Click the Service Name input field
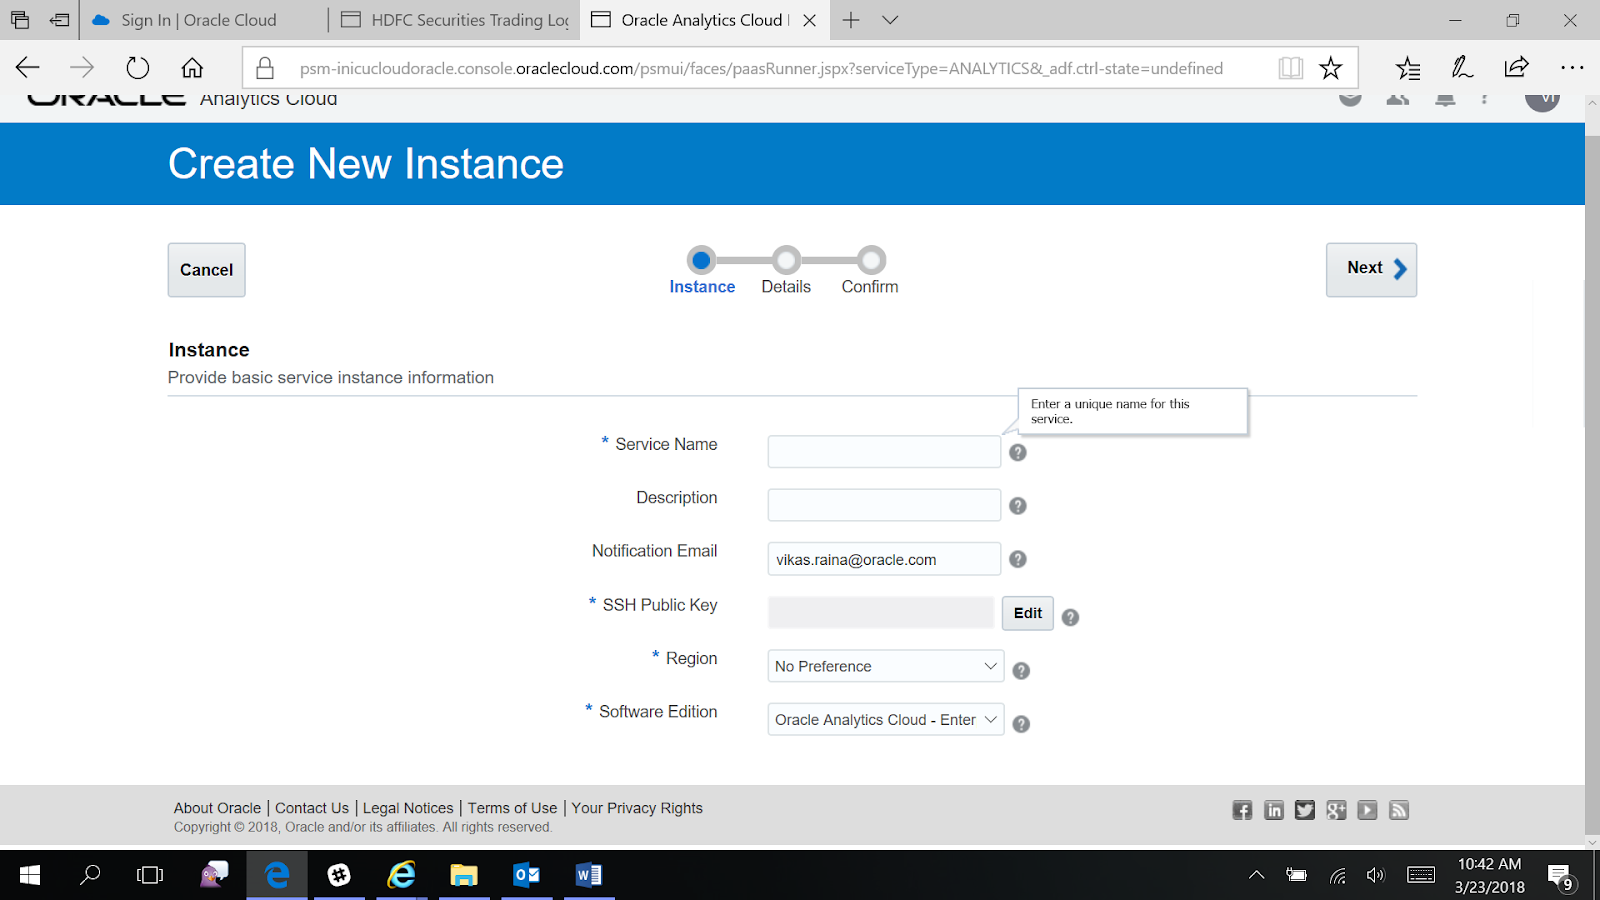1600x900 pixels. coord(884,452)
